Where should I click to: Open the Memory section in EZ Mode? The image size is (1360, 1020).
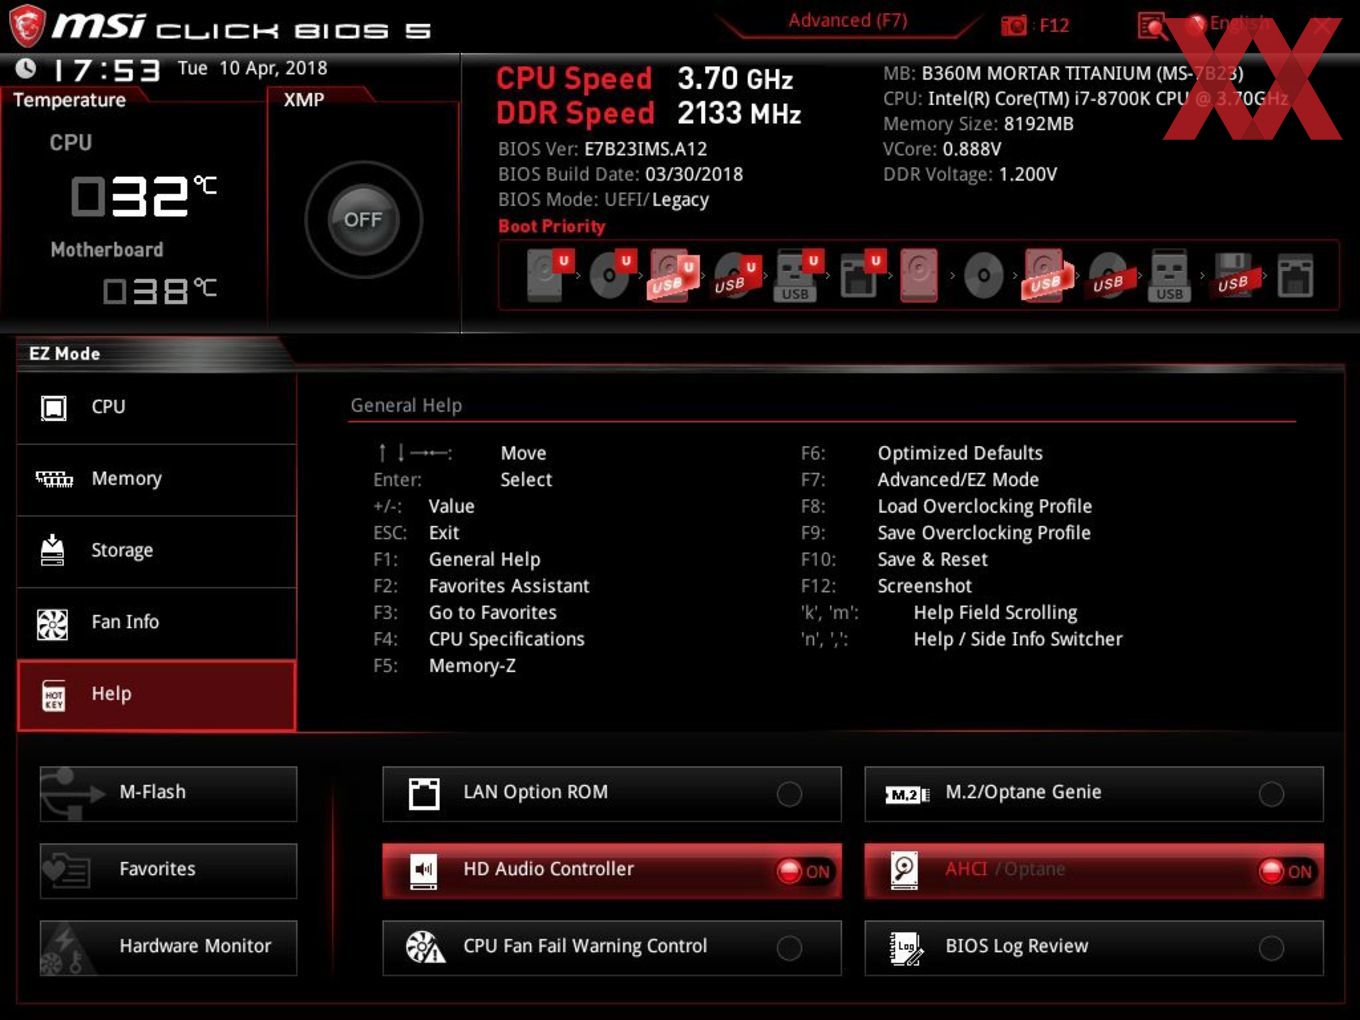point(157,479)
